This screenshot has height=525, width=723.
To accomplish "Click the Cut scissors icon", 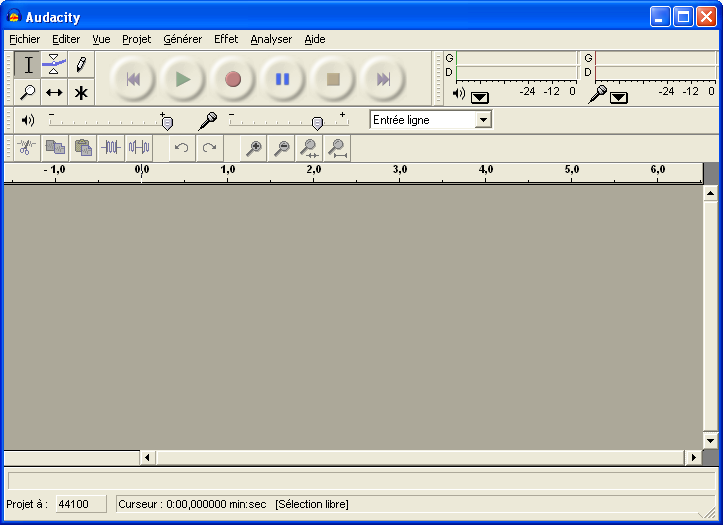I will [27, 148].
